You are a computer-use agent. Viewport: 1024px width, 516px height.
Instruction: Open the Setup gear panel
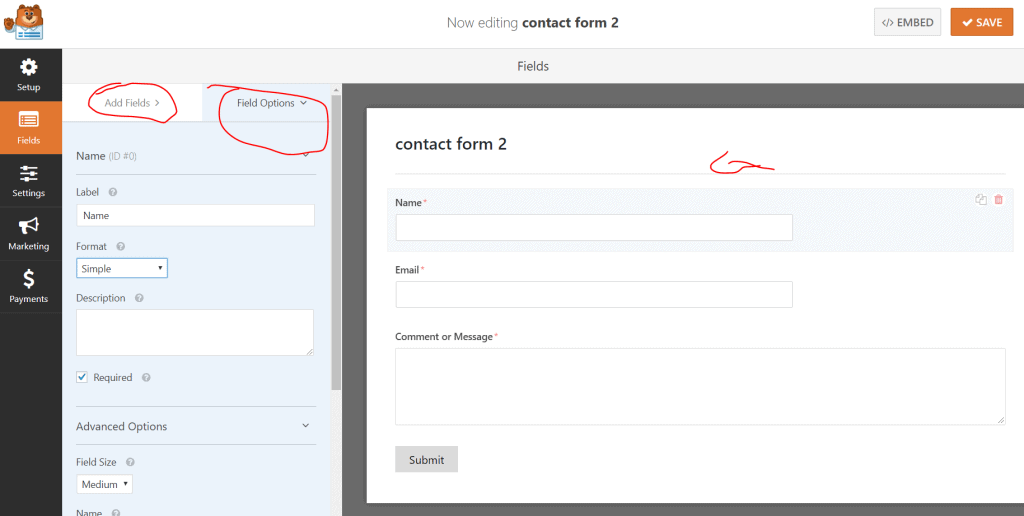coord(29,74)
